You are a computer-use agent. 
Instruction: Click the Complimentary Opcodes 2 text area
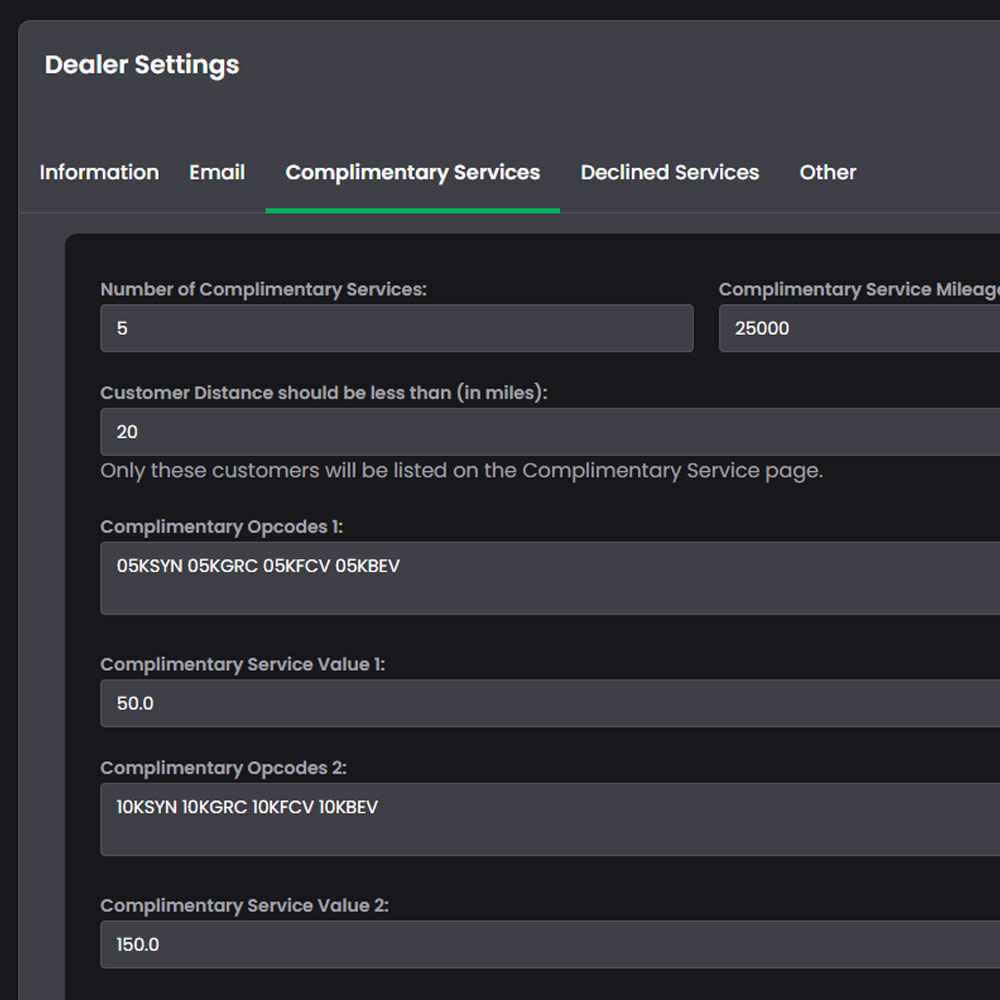pyautogui.click(x=550, y=820)
